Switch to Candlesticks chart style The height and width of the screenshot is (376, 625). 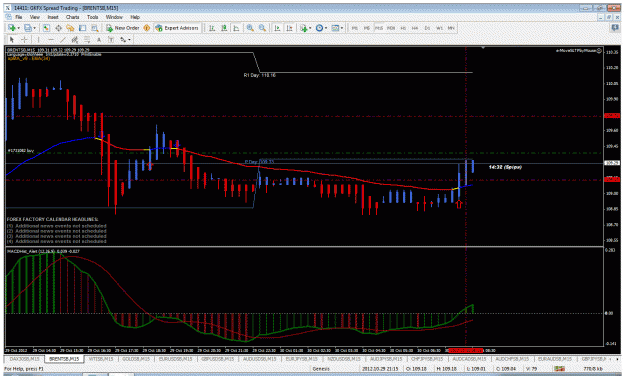click(224, 28)
